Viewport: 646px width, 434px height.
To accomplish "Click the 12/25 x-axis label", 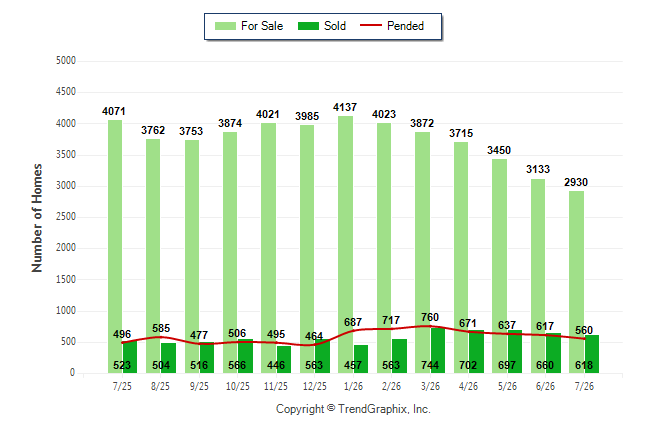I will coord(315,386).
